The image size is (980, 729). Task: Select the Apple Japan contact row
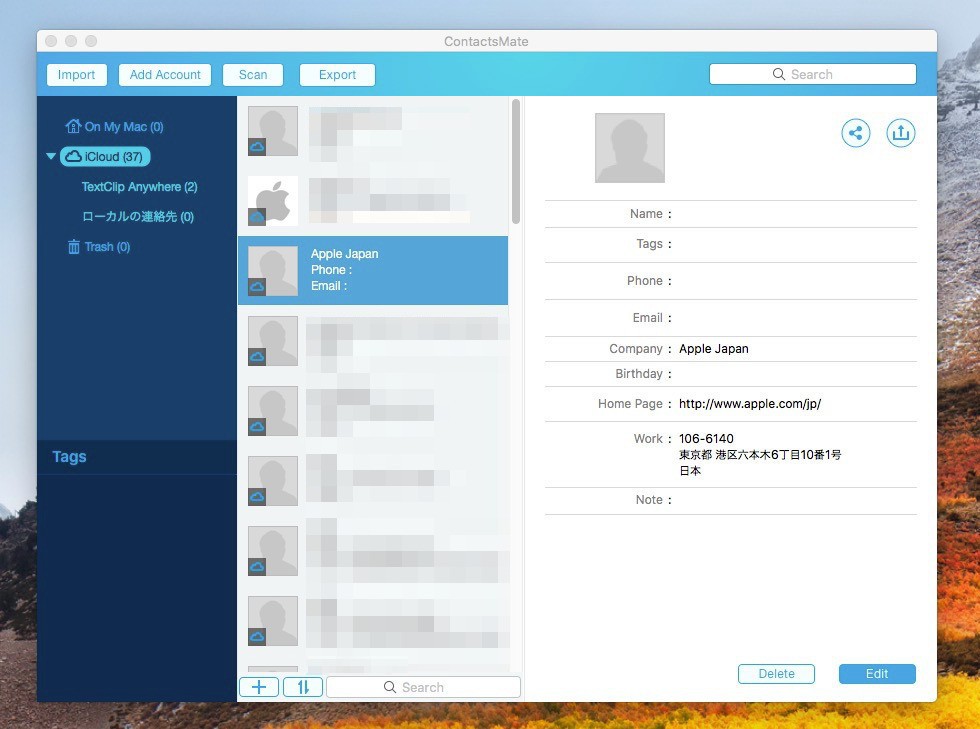tap(372, 270)
